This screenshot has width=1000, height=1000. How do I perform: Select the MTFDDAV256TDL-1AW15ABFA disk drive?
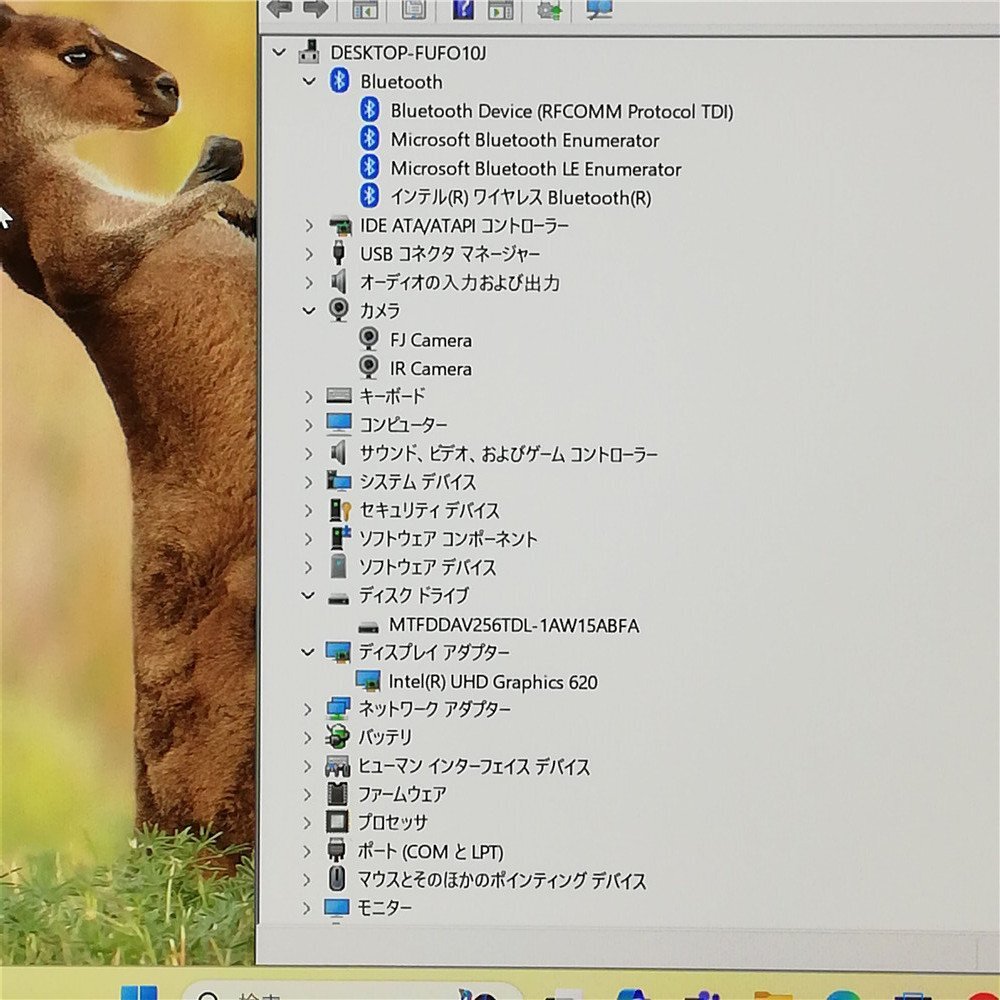[514, 626]
